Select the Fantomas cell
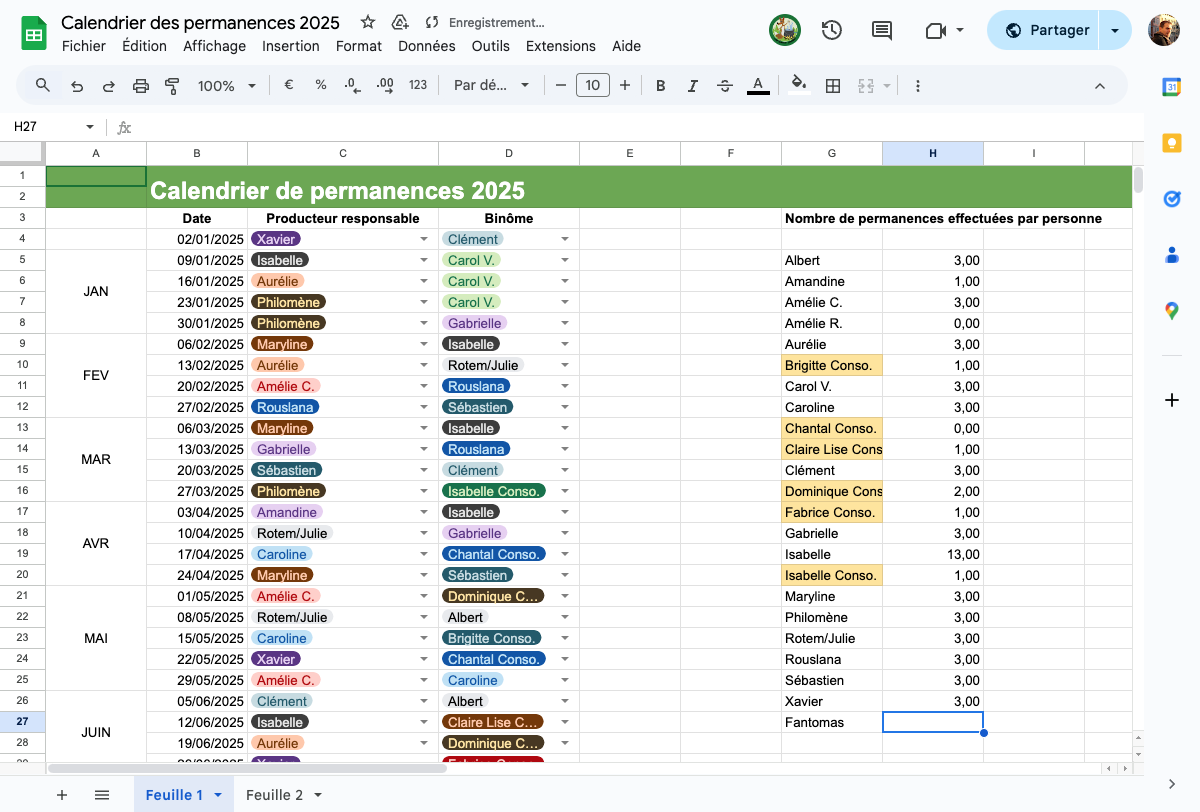This screenshot has width=1200, height=812. 832,722
